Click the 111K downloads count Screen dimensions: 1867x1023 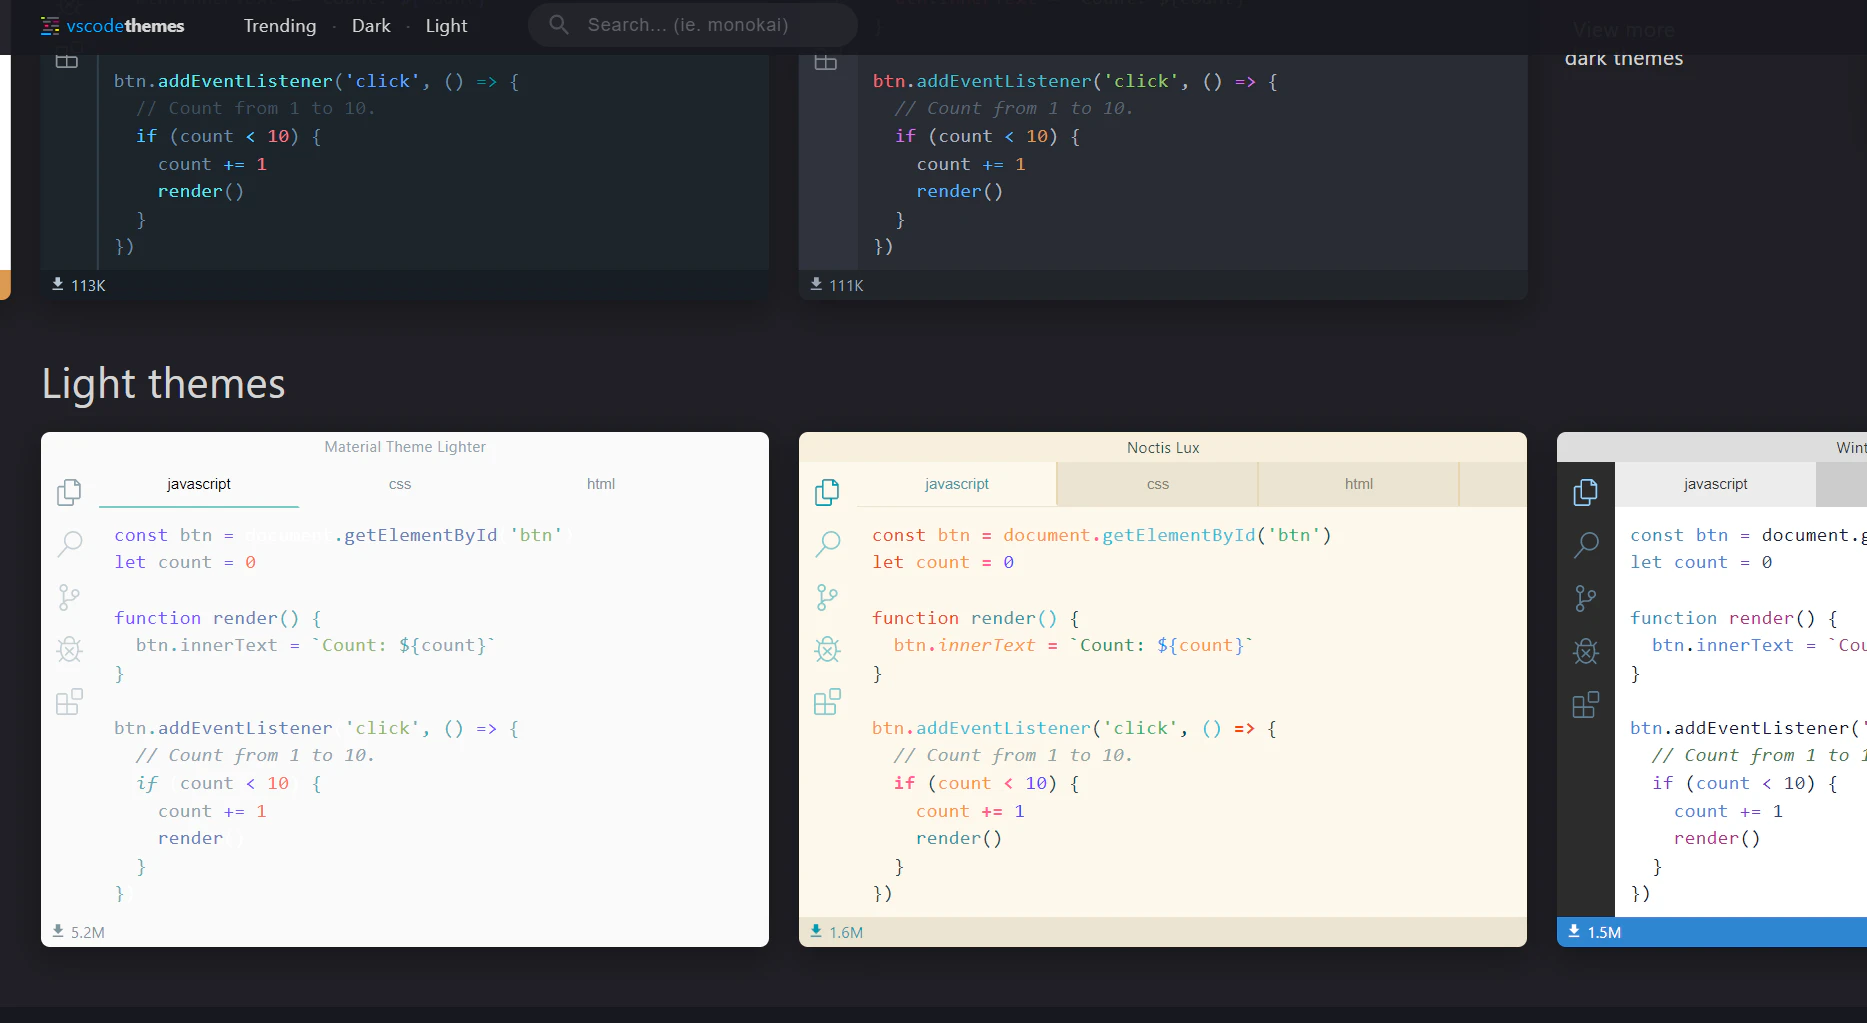point(837,285)
